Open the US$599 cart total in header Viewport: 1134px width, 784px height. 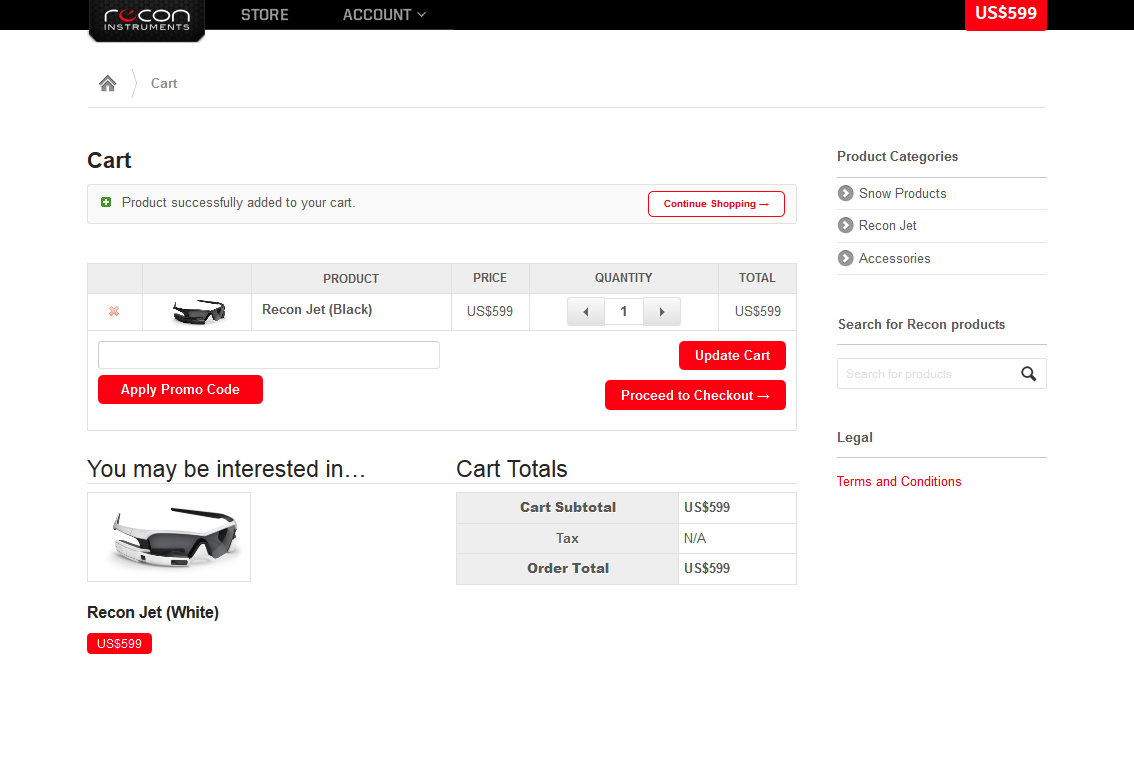point(1005,14)
